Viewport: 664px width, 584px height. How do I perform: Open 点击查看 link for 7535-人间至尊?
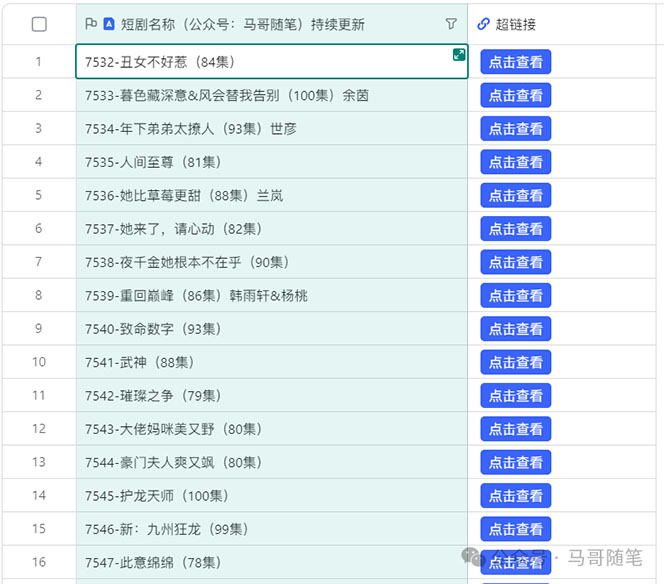(515, 162)
